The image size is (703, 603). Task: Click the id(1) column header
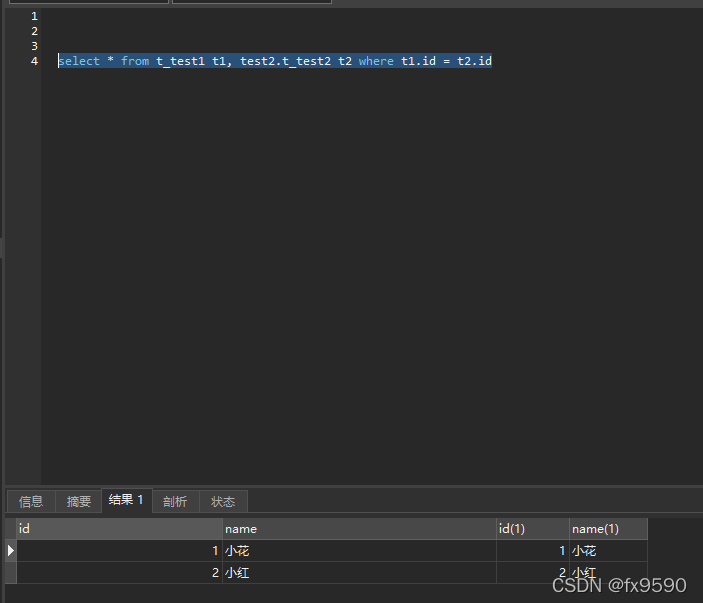click(x=532, y=529)
